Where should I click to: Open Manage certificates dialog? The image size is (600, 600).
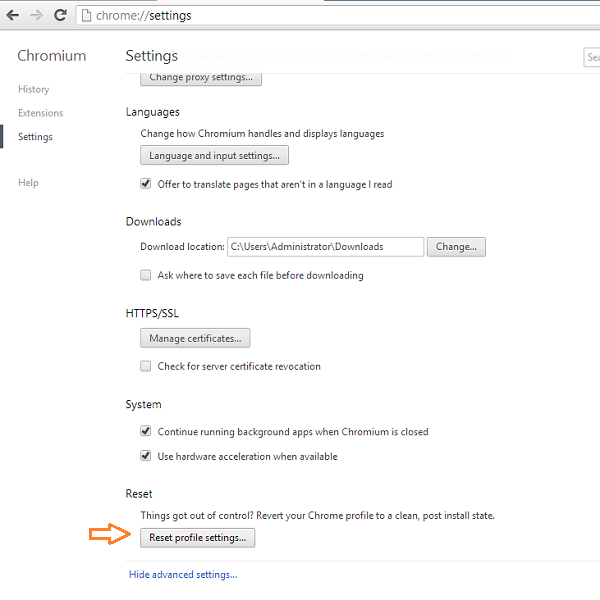(x=195, y=338)
